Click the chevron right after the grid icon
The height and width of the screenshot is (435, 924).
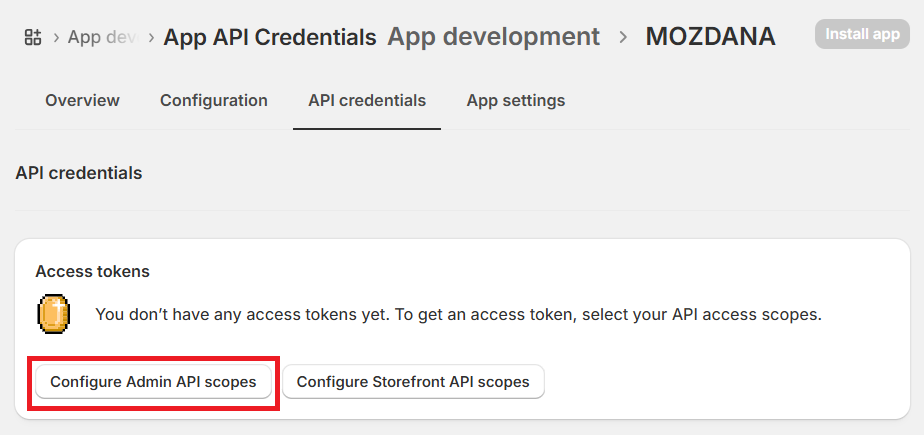tap(55, 37)
